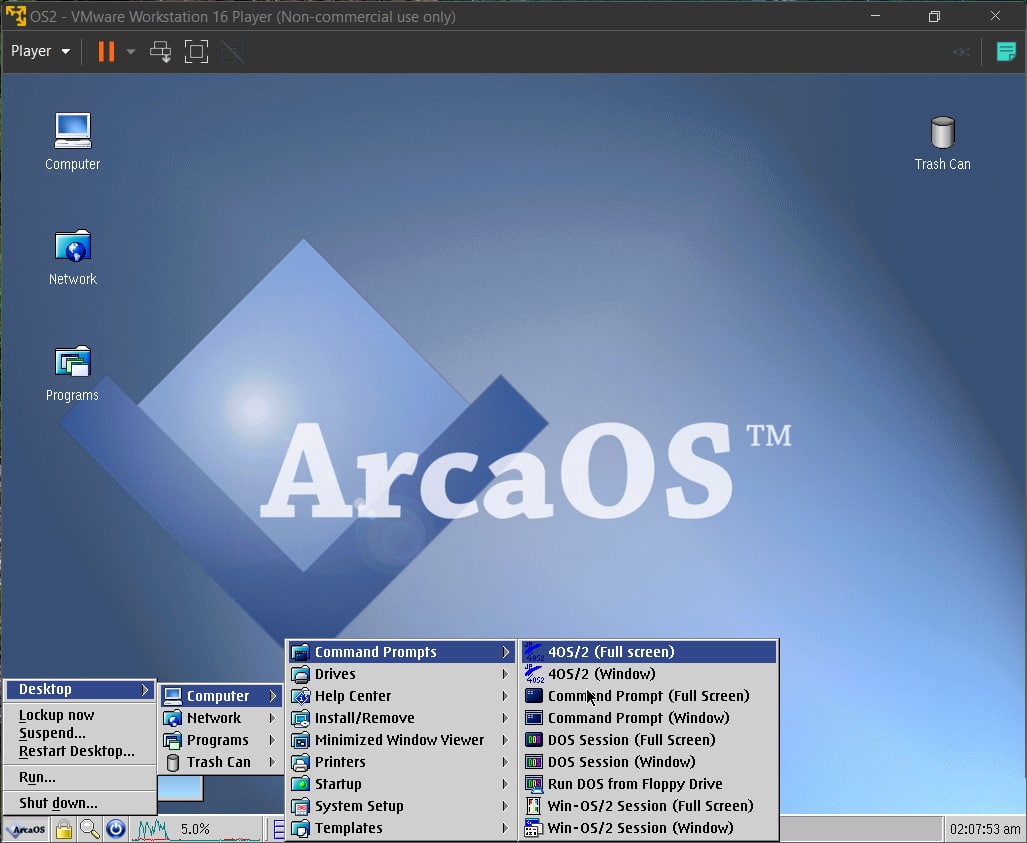The width and height of the screenshot is (1027, 843).
Task: Expand Network in the Desktop submenu
Action: [221, 718]
